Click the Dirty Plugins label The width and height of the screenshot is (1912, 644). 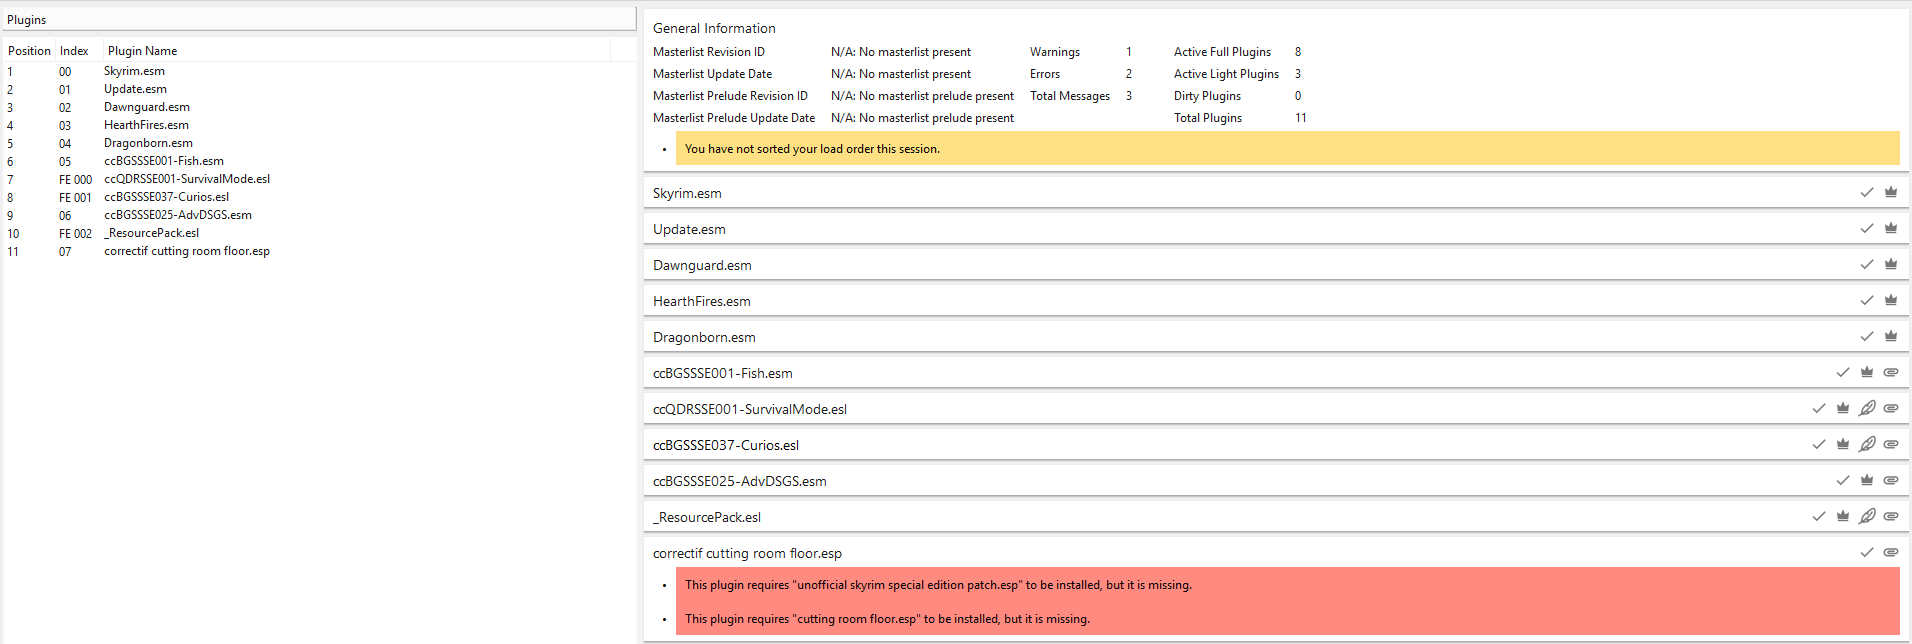tap(1207, 96)
